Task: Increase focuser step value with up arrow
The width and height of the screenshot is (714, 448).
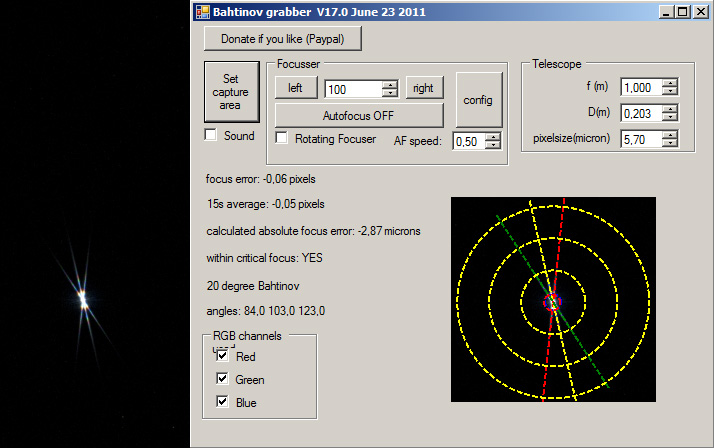Action: tap(389, 84)
